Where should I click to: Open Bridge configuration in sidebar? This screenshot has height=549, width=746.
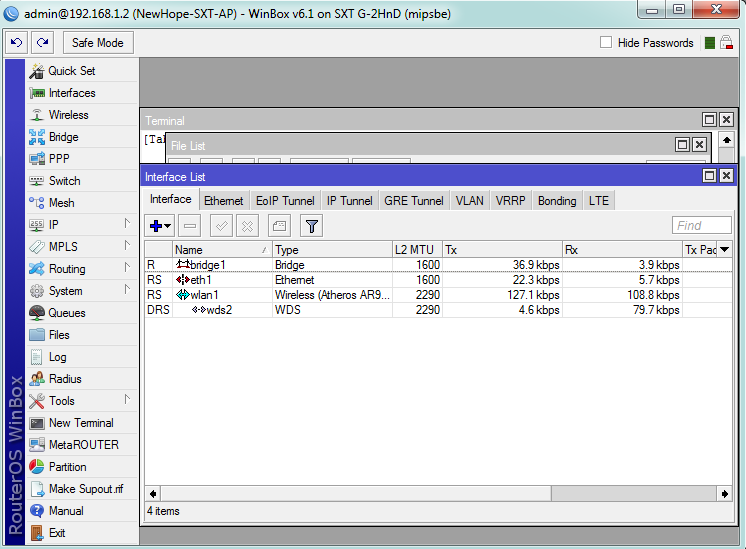[x=82, y=137]
